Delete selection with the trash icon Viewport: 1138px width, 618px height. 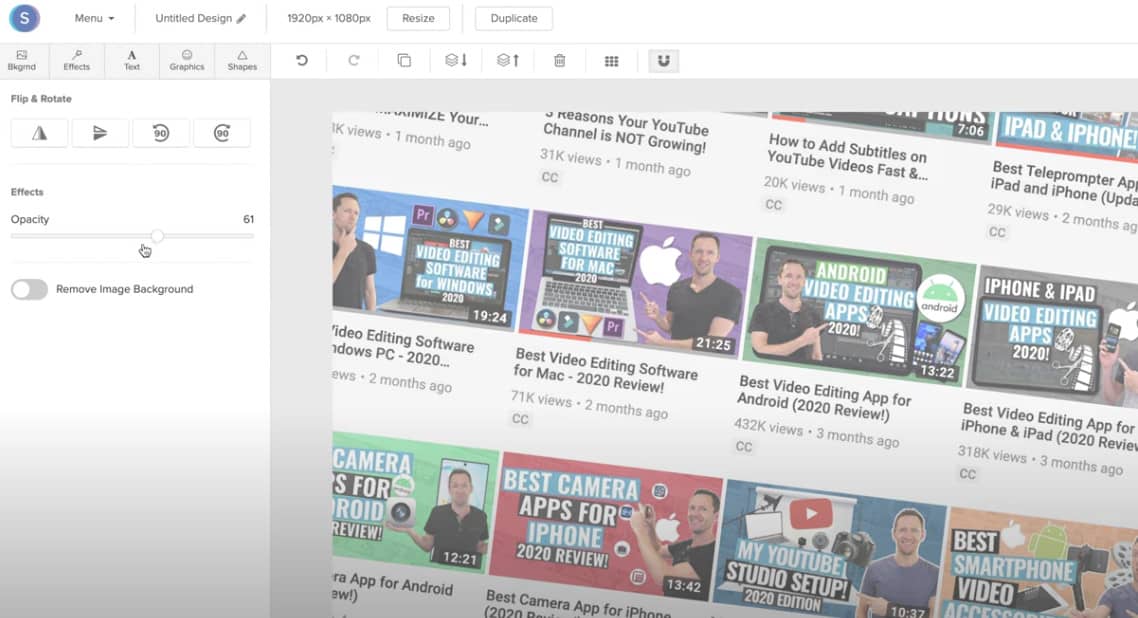point(560,61)
